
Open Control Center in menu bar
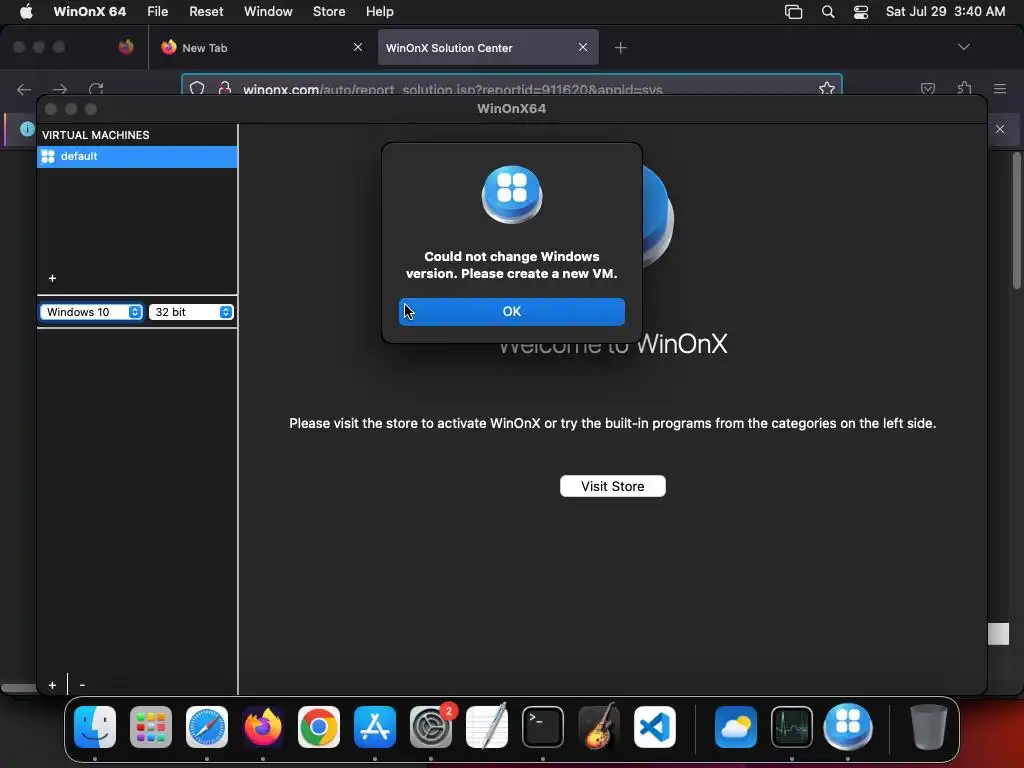(x=861, y=12)
